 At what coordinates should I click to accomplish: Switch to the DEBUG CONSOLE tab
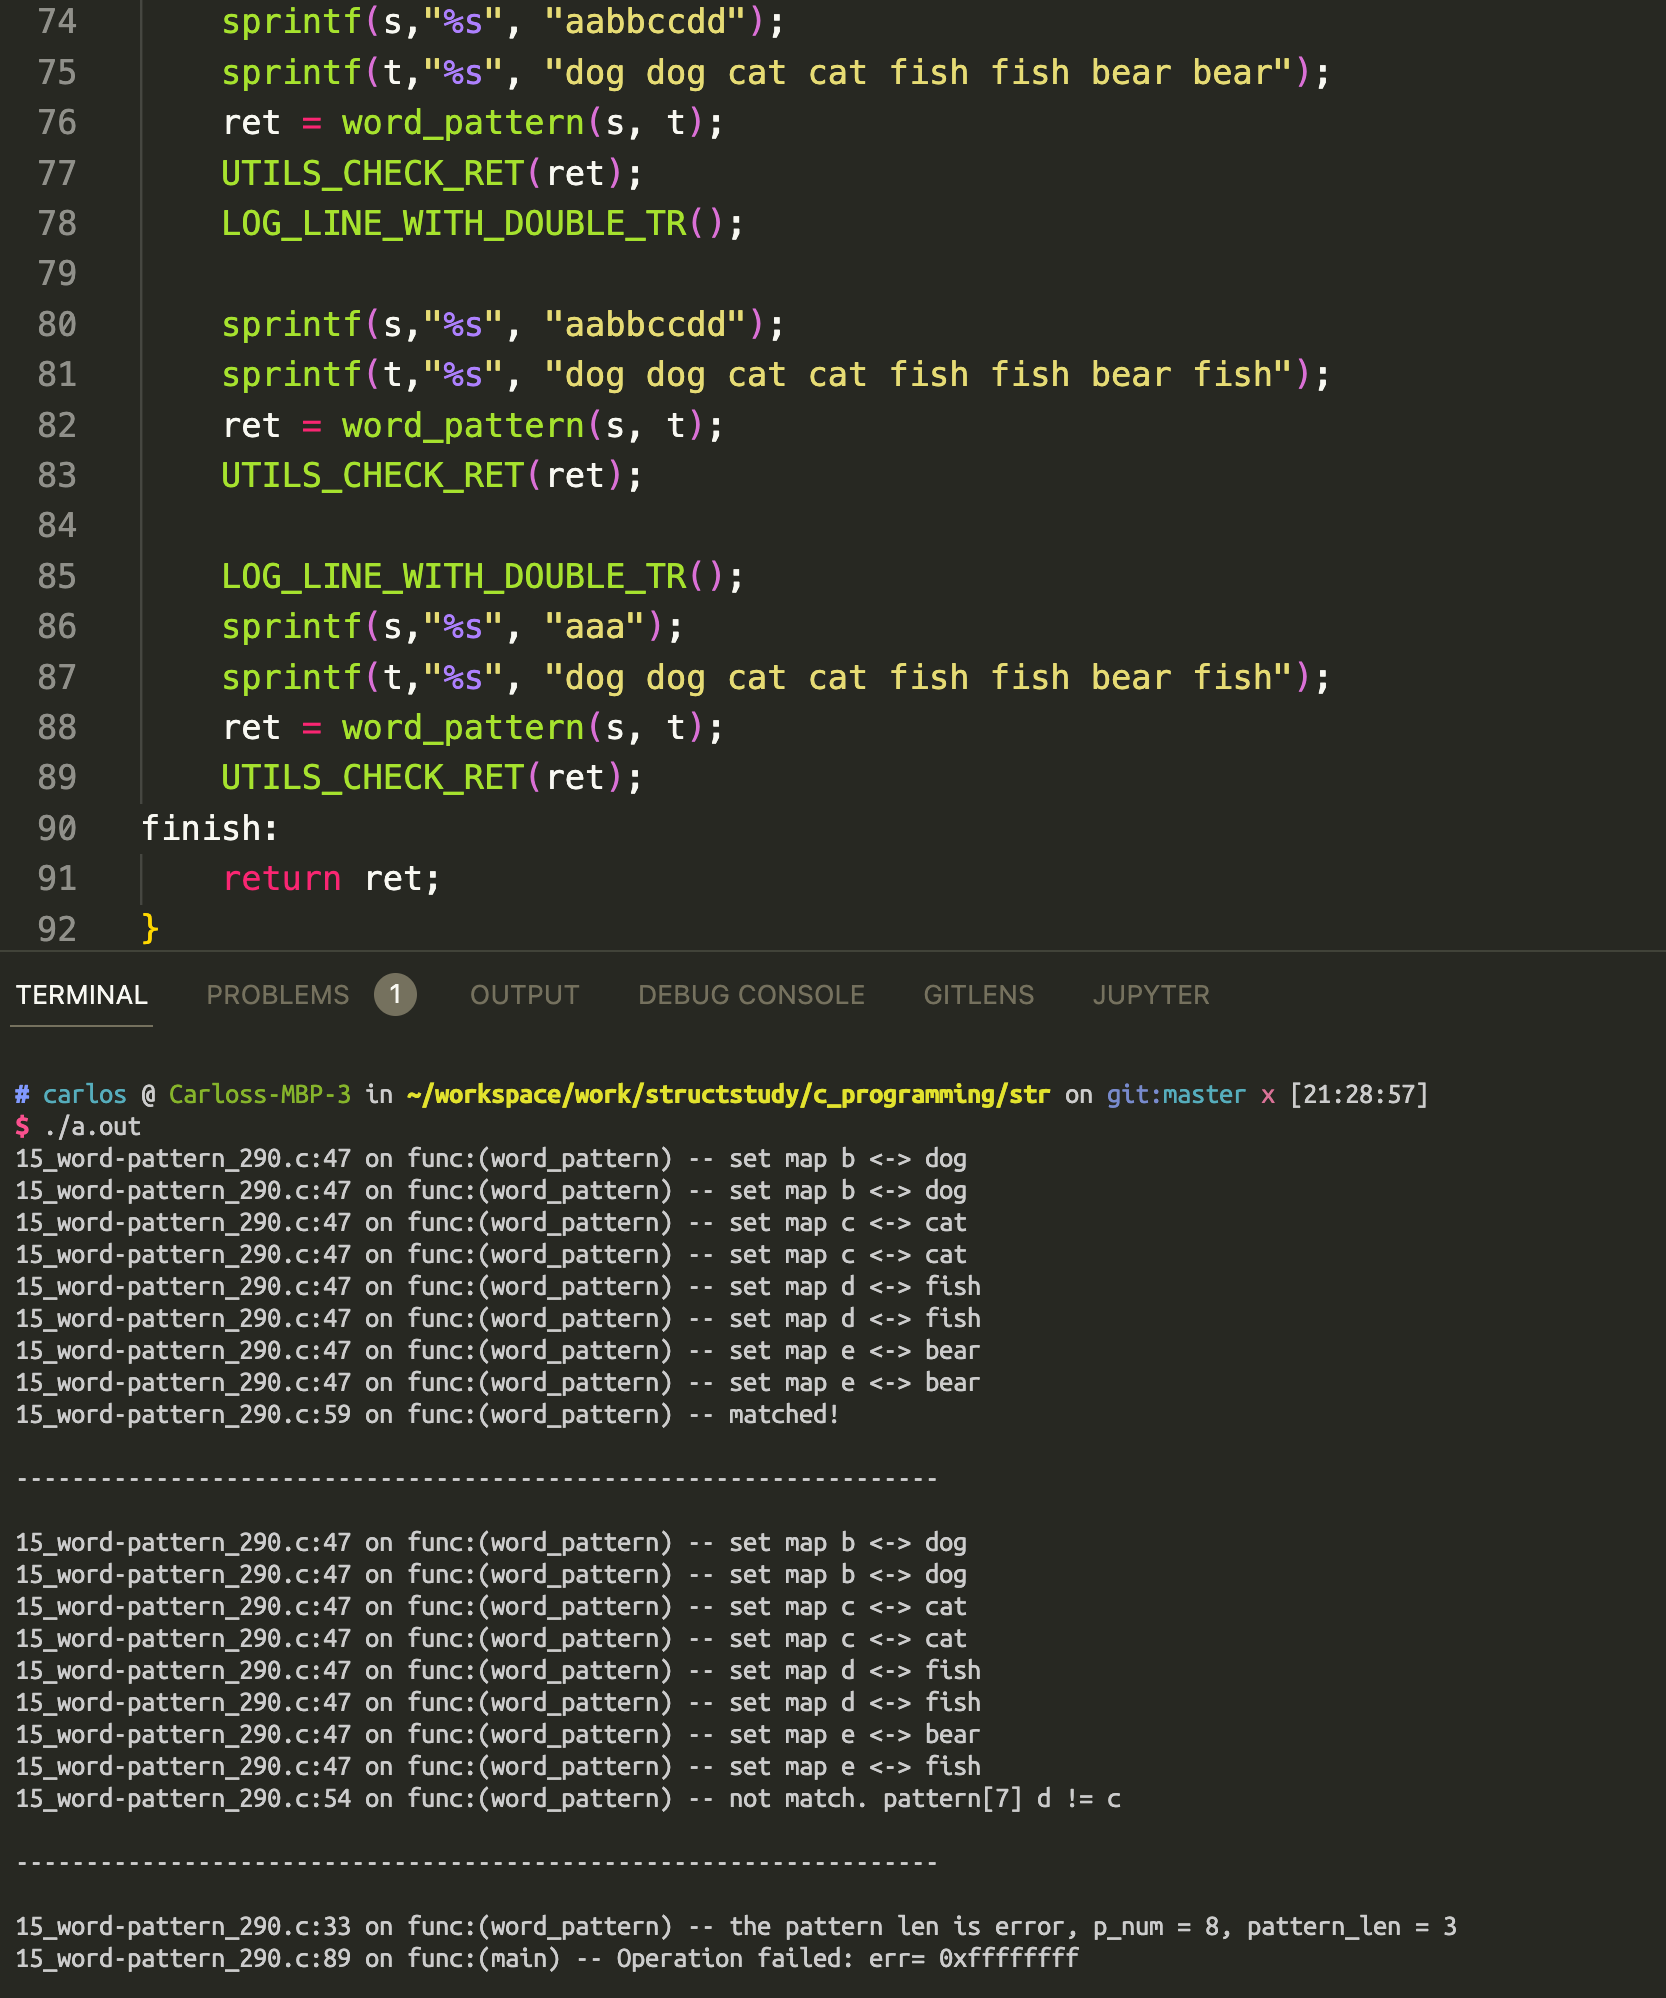point(750,994)
